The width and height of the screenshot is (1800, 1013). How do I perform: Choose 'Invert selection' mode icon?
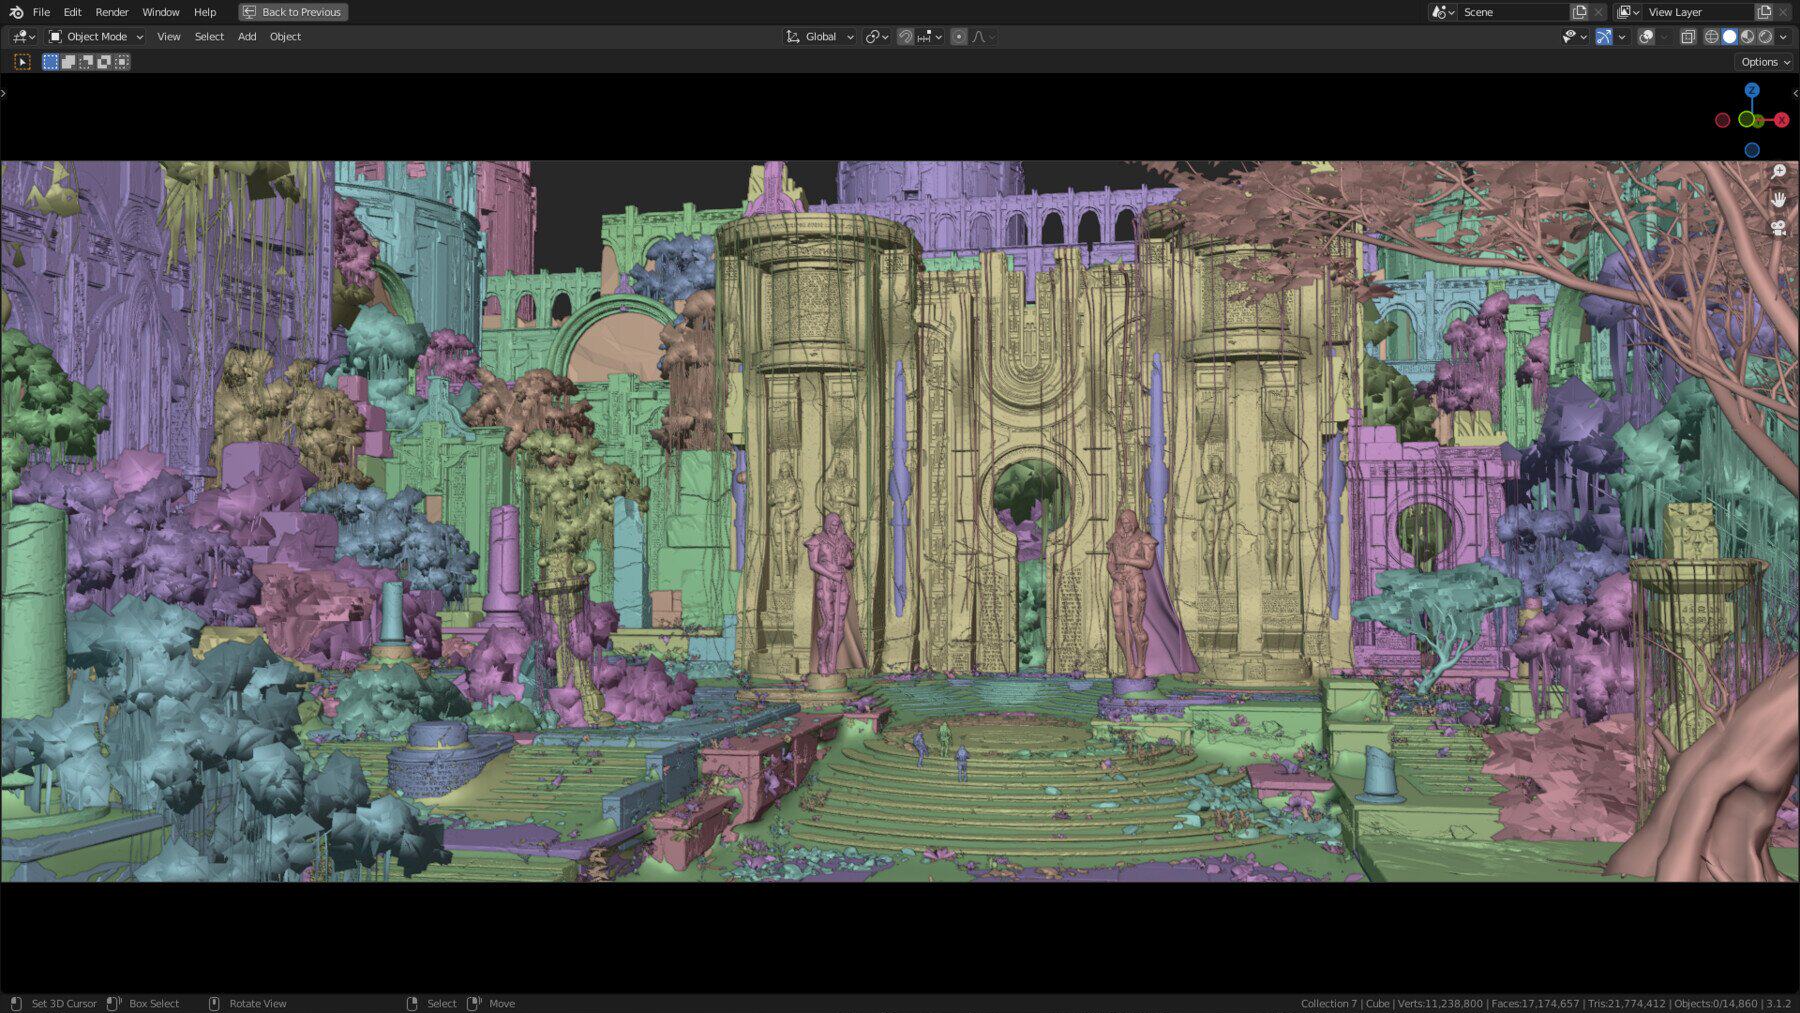click(x=104, y=62)
